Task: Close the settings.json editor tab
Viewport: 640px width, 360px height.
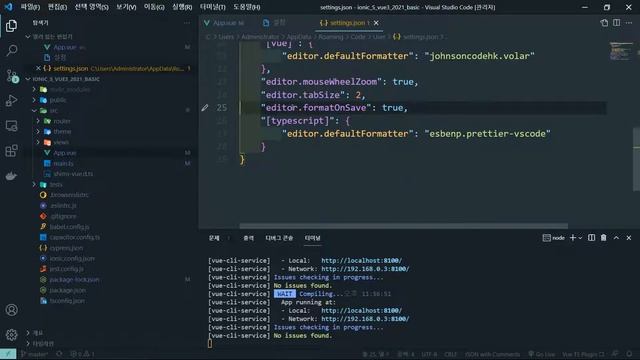Action: tap(376, 23)
